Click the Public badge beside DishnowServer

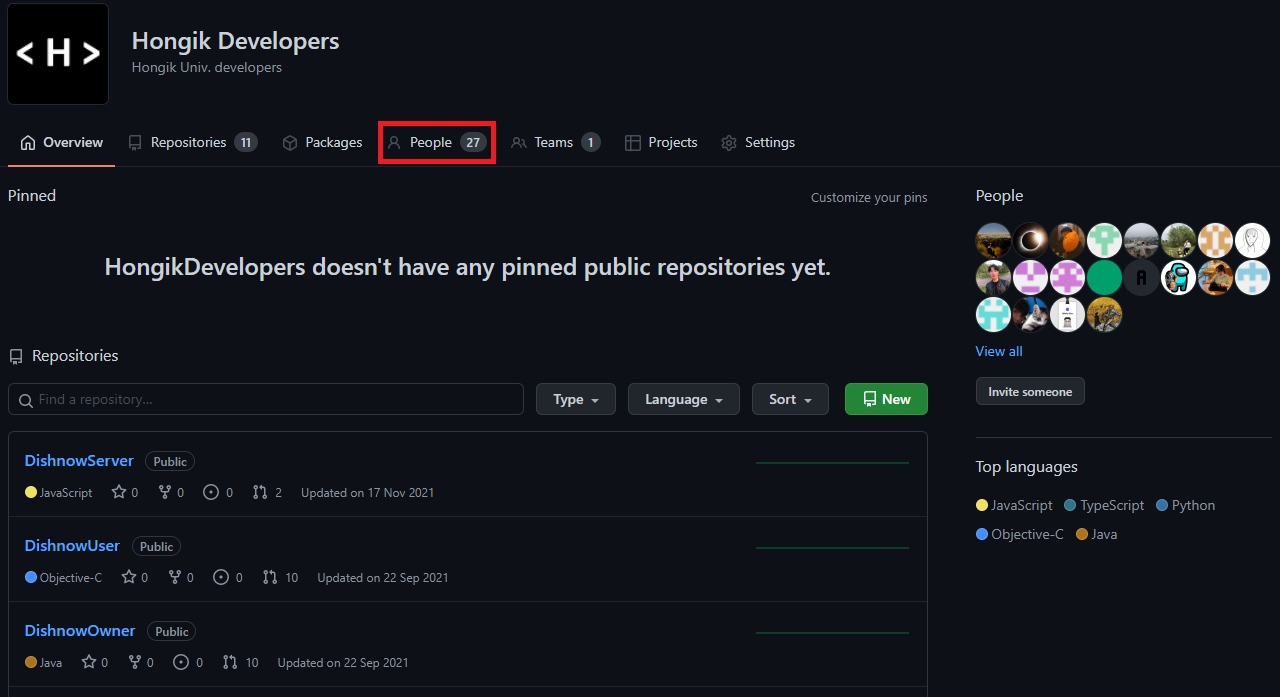[x=170, y=461]
